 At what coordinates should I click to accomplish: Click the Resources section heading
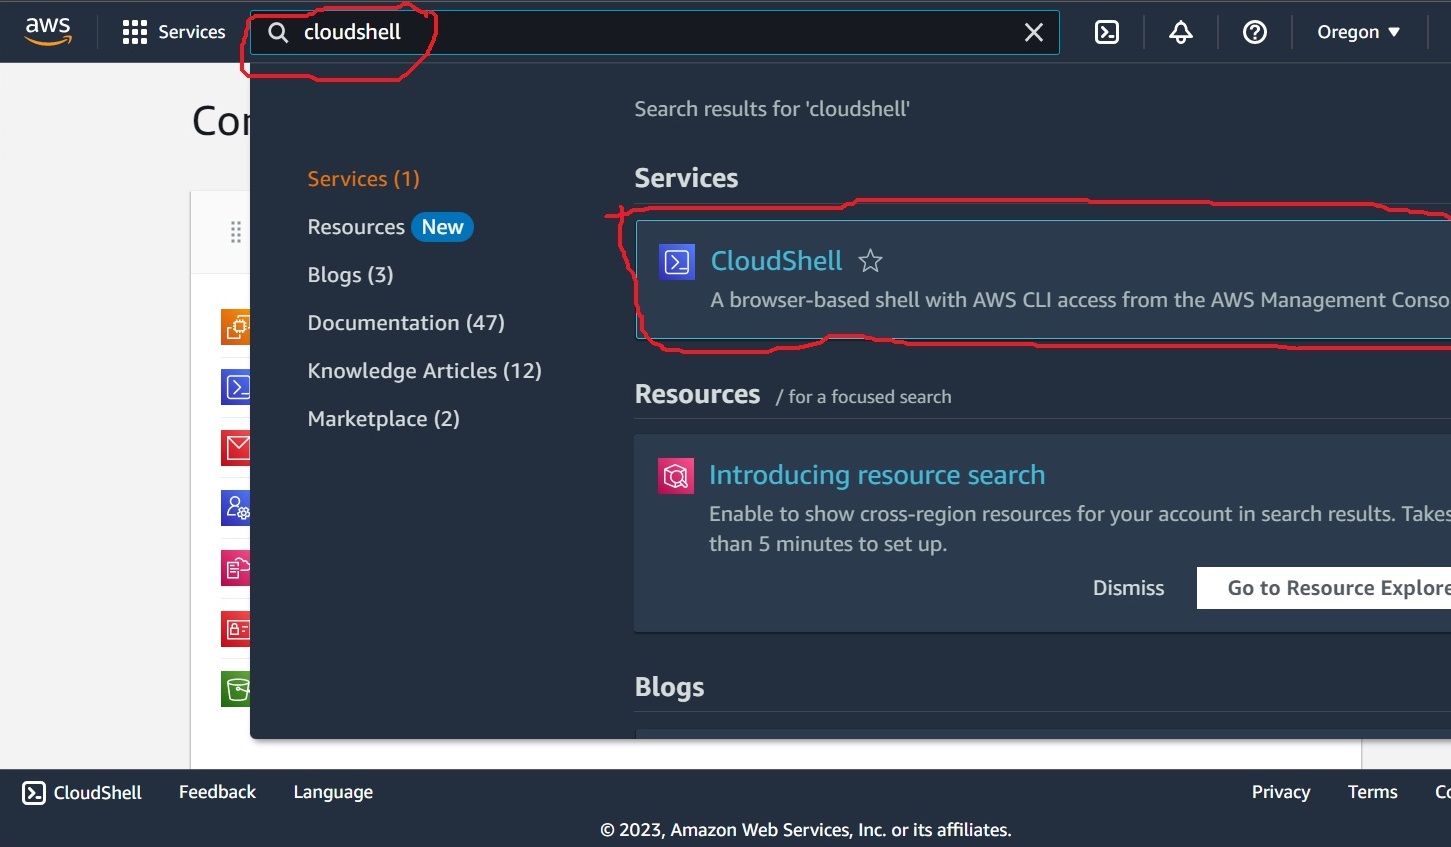click(x=697, y=395)
